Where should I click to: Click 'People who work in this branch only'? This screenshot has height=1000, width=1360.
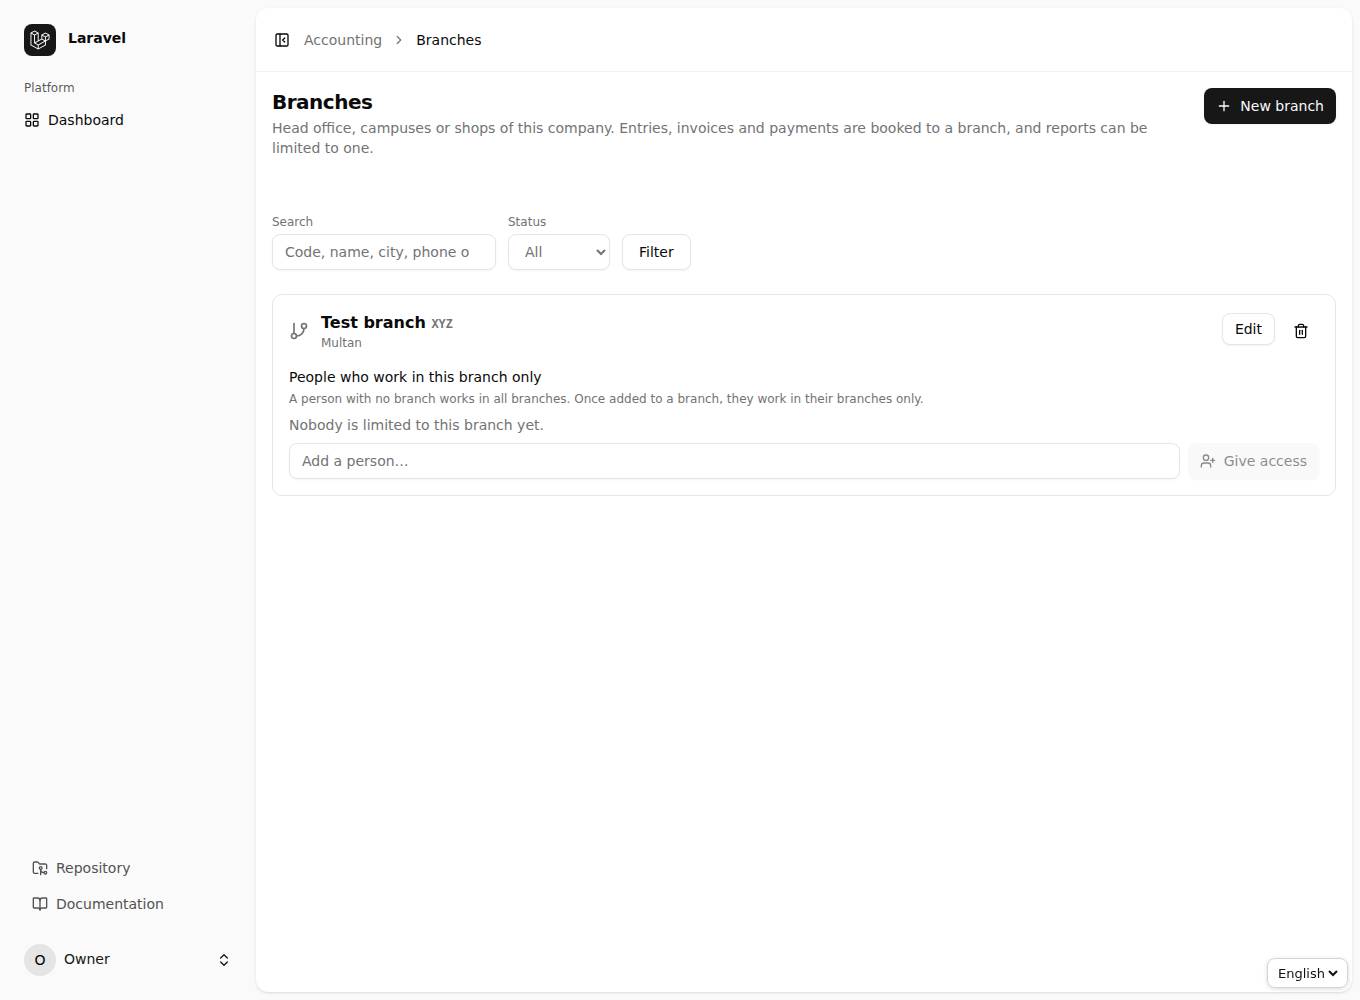pos(415,377)
